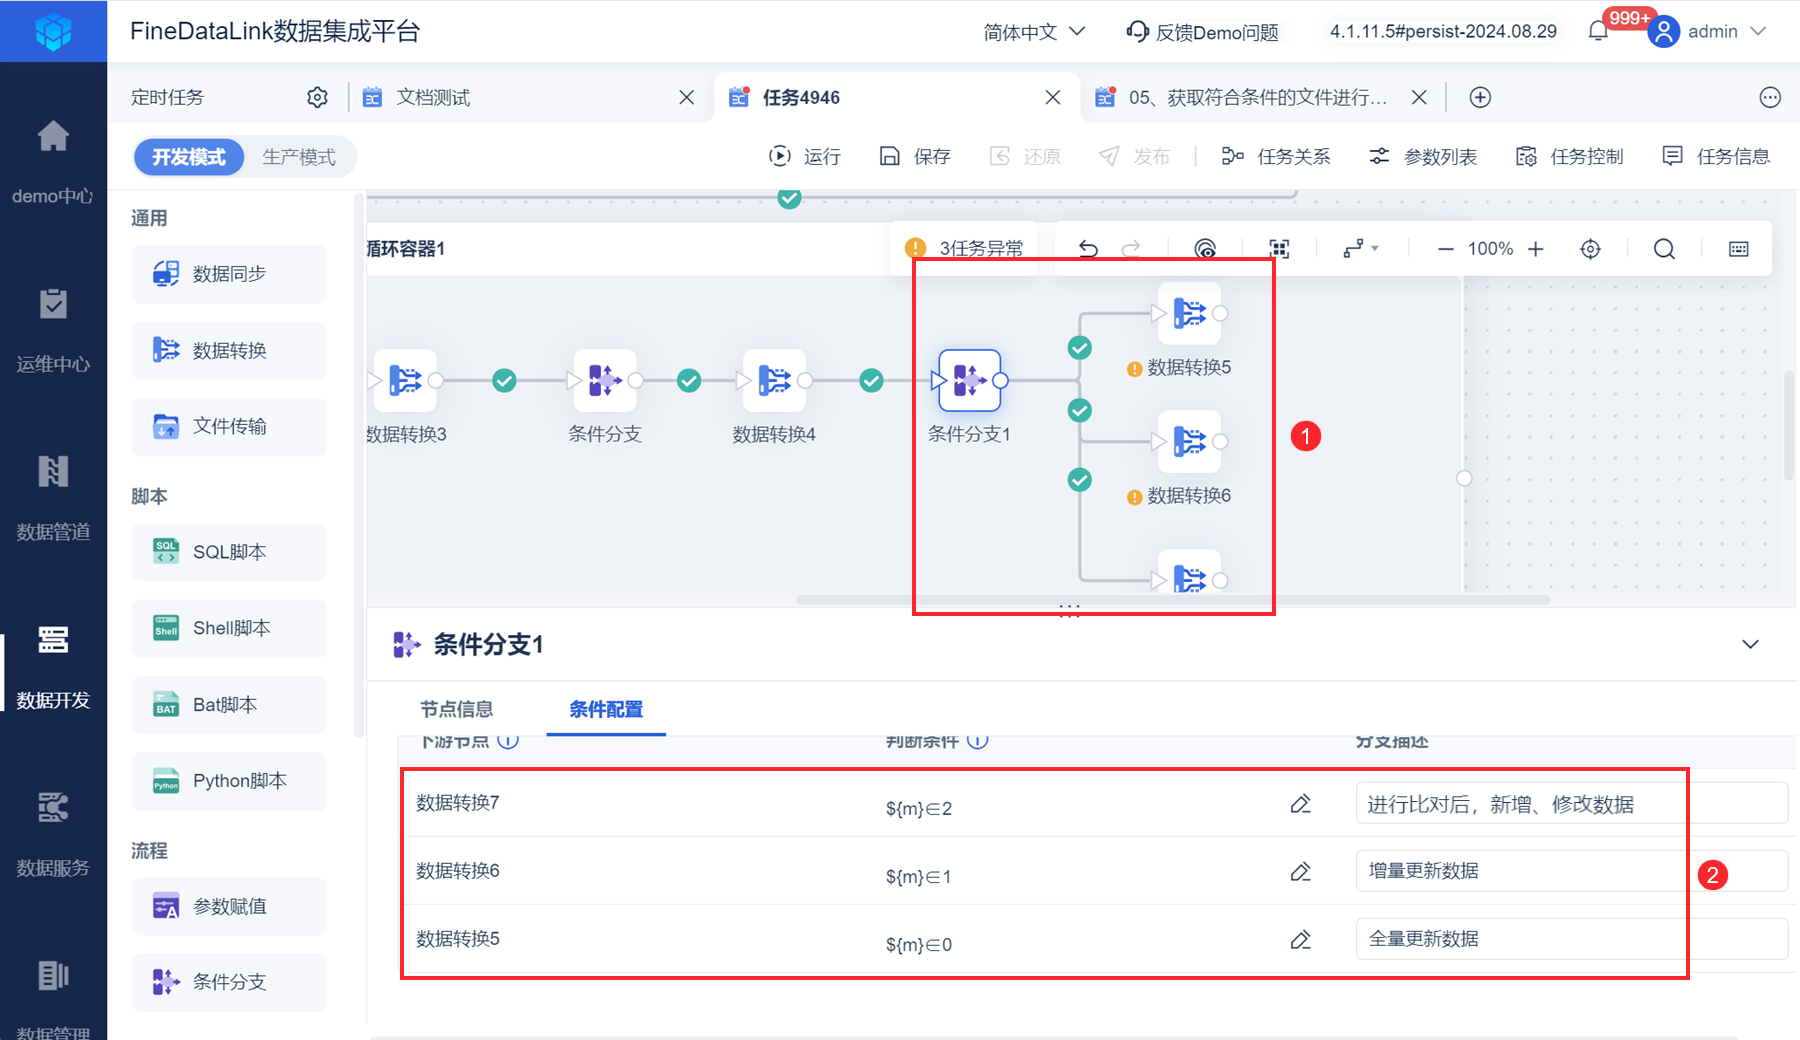Image resolution: width=1800 pixels, height=1040 pixels.
Task: Open the 简体中文 language dropdown
Action: tap(1034, 32)
